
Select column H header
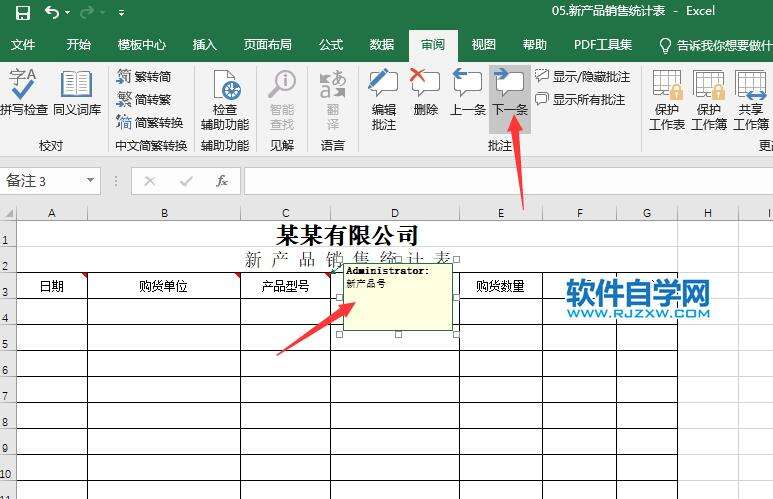point(708,213)
